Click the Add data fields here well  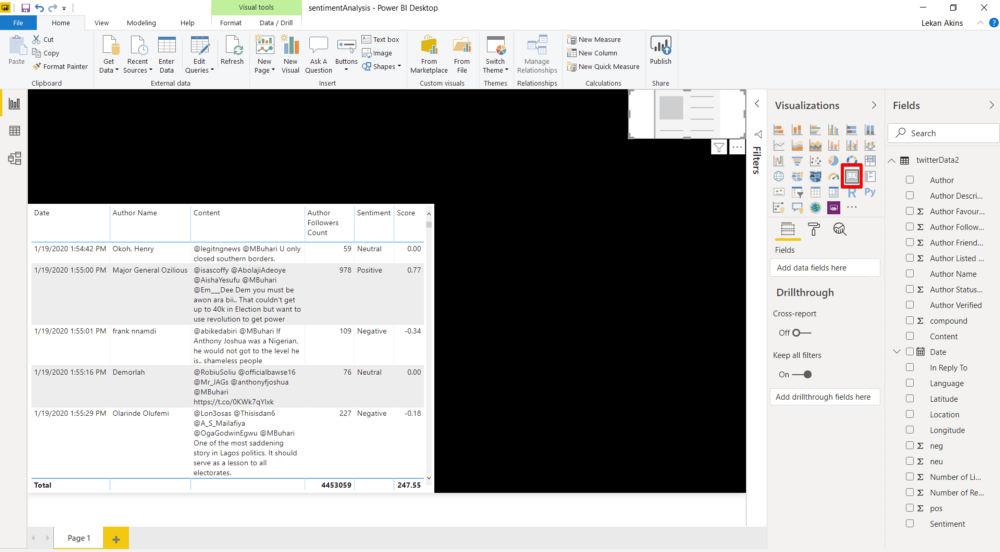(825, 268)
